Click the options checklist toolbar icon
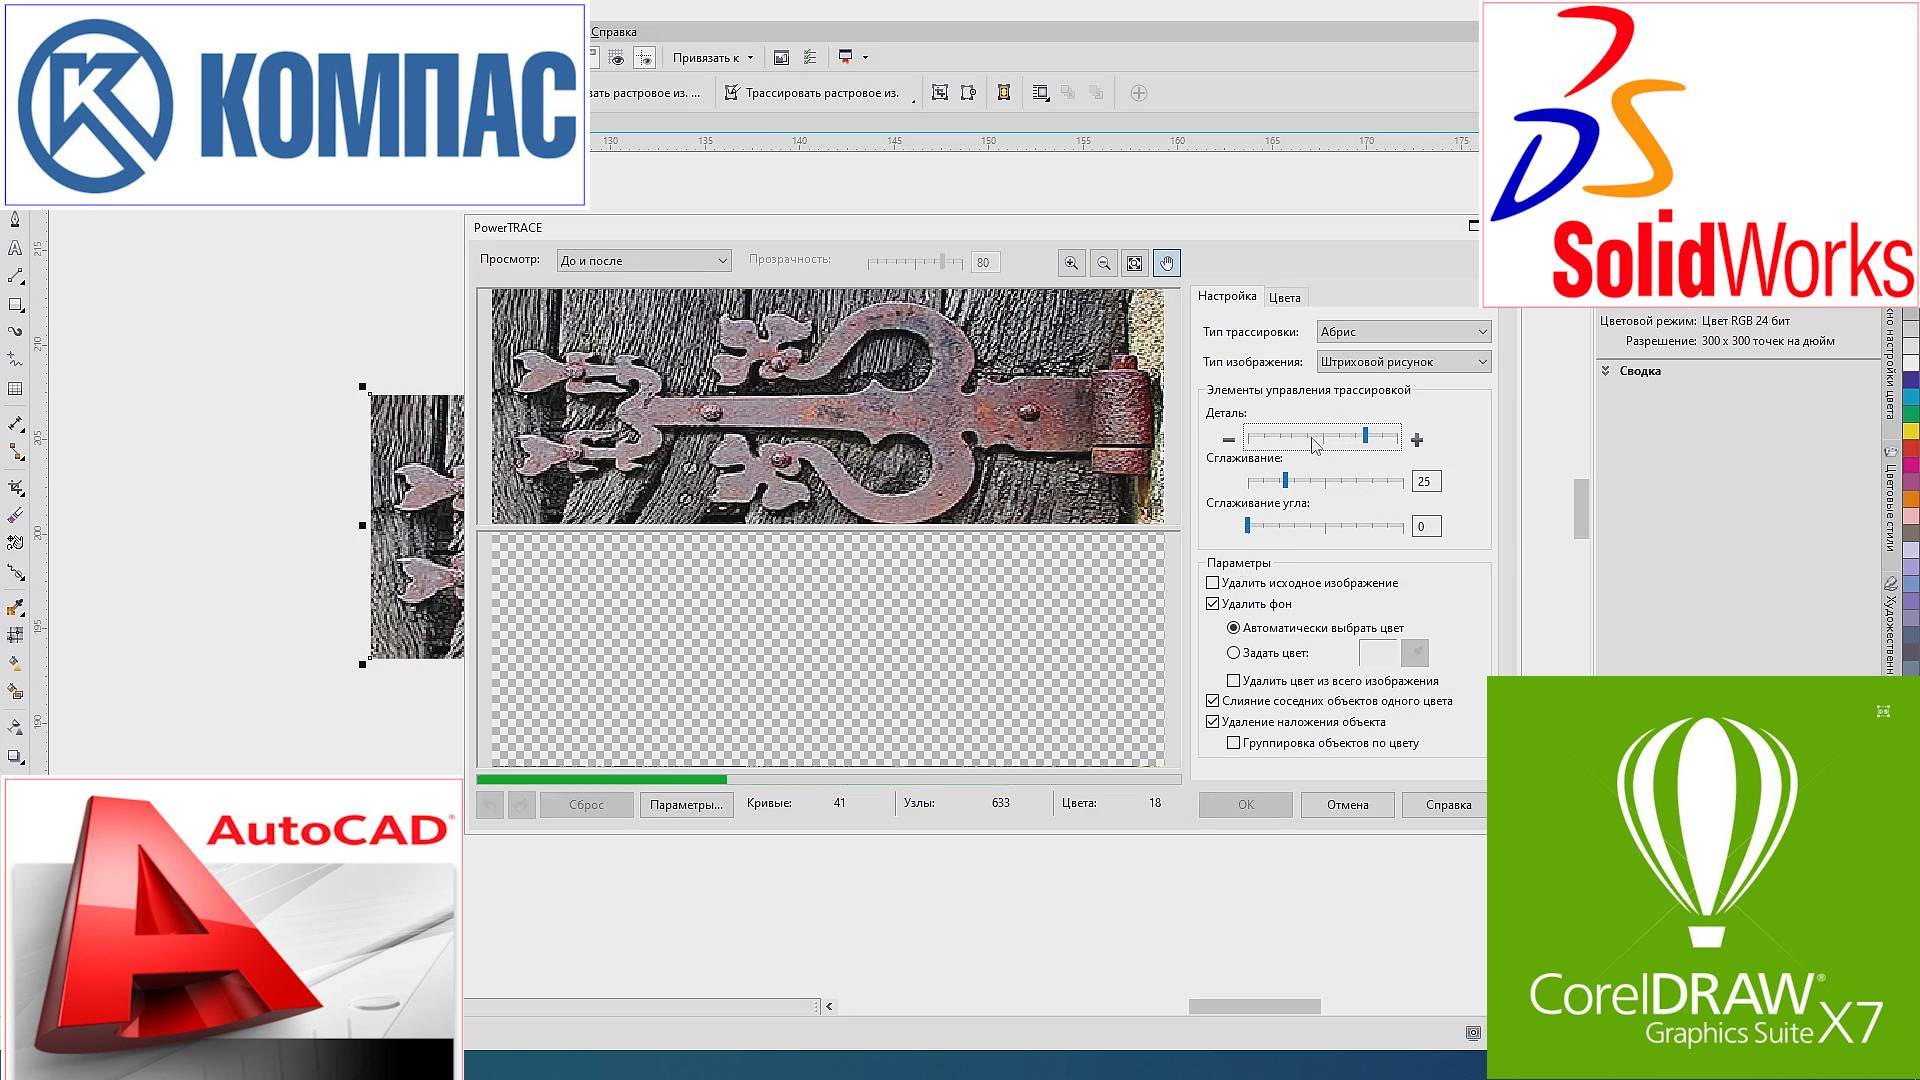Viewport: 1920px width, 1080px height. (810, 58)
